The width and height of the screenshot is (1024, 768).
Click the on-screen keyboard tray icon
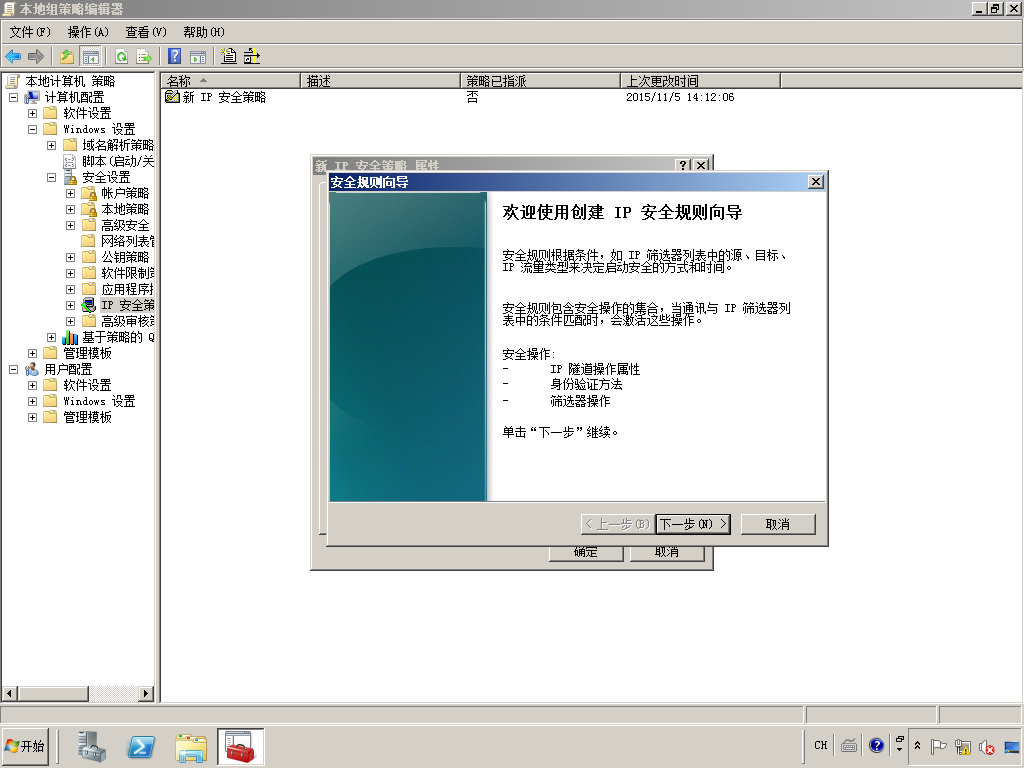849,745
